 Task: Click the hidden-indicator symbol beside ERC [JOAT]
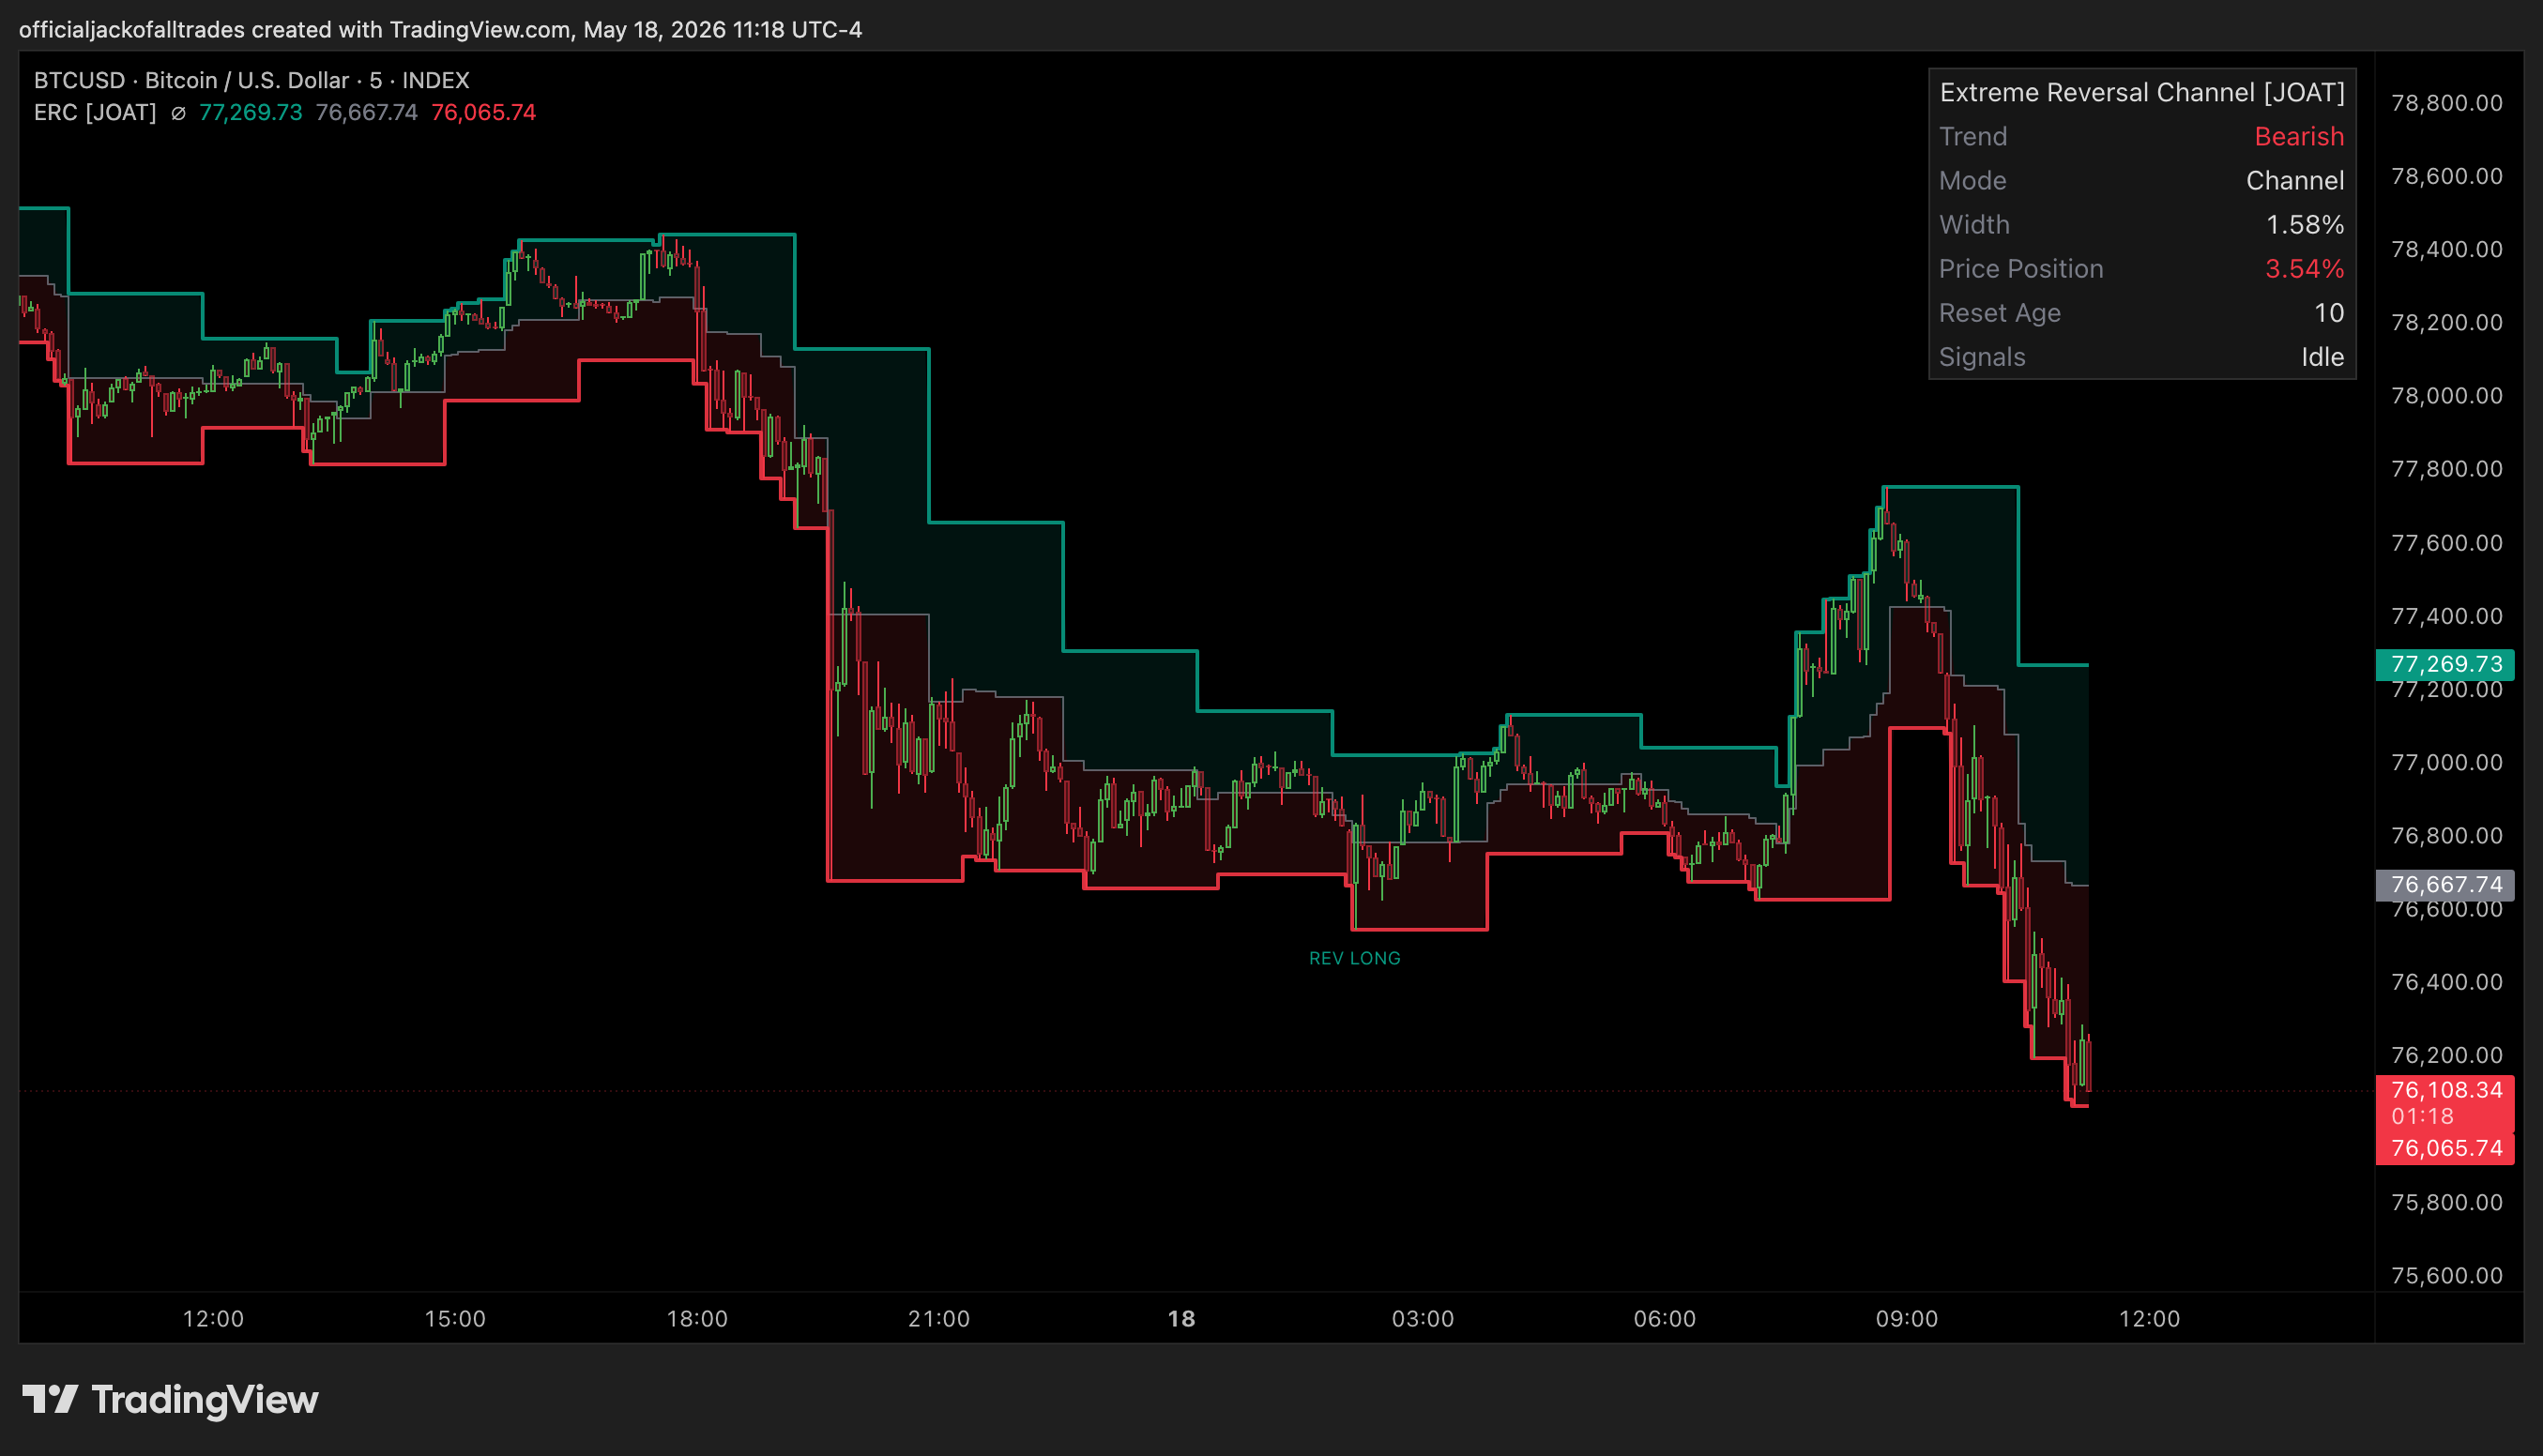(178, 113)
